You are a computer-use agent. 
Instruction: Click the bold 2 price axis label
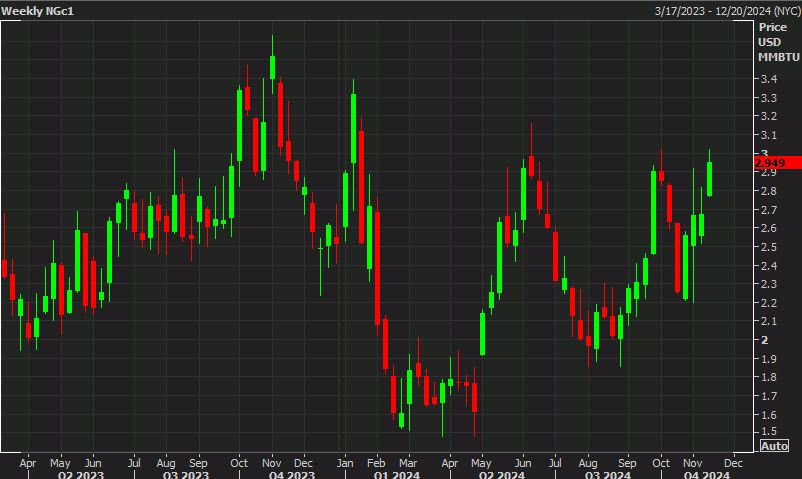[765, 340]
